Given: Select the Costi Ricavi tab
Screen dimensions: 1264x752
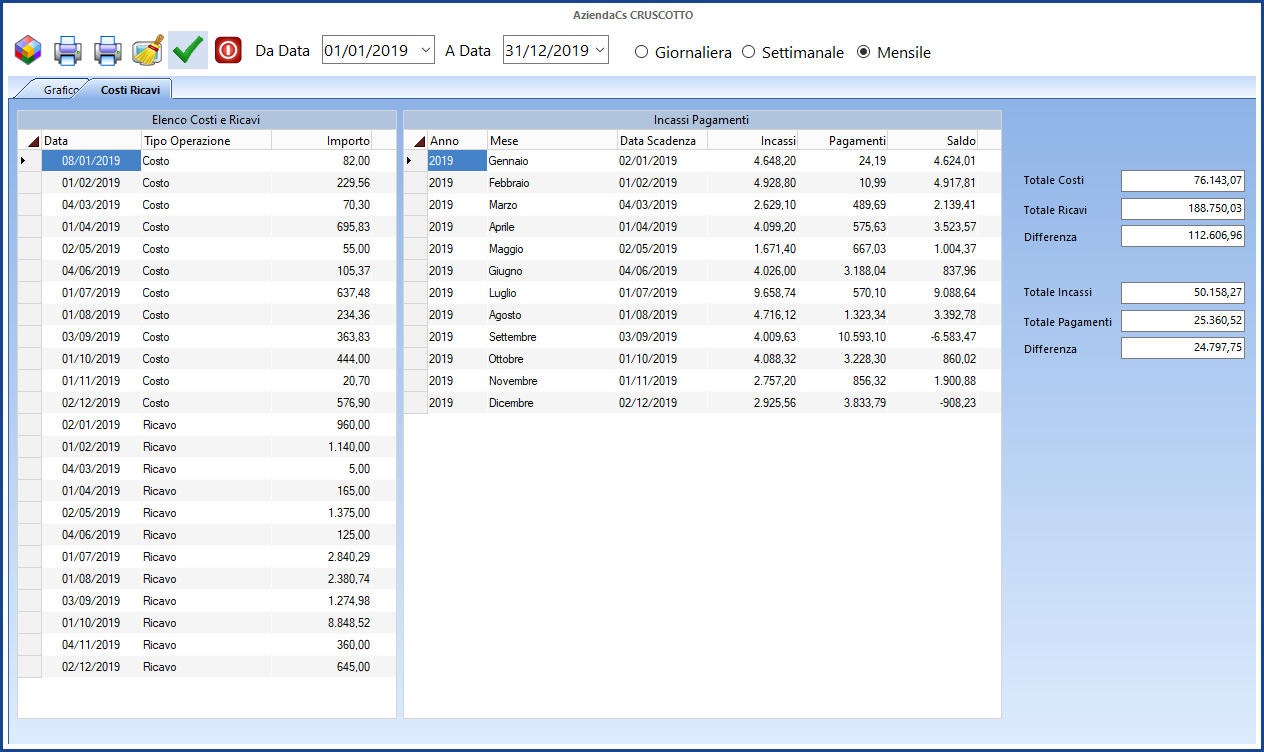Looking at the screenshot, I should pos(130,90).
